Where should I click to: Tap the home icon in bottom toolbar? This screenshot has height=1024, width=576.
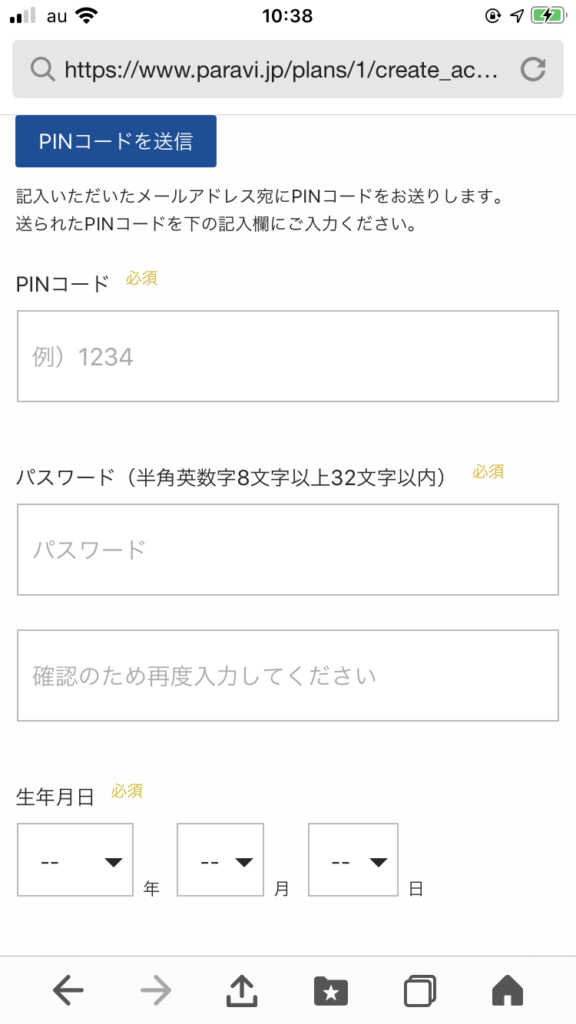[507, 991]
